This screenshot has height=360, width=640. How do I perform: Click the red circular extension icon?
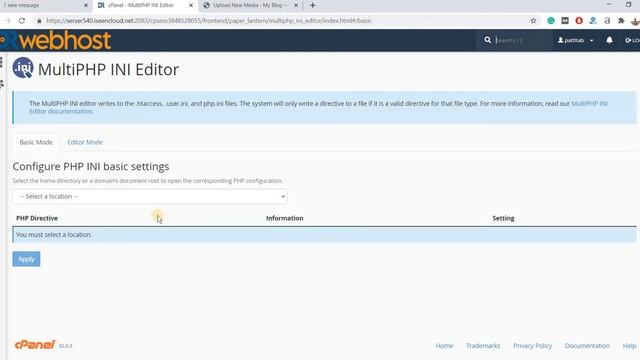[x=579, y=20]
